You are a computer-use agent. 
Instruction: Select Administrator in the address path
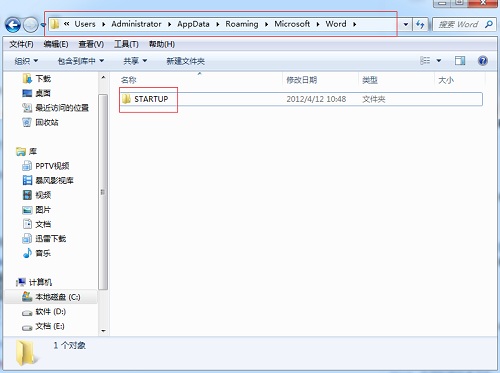click(x=136, y=24)
